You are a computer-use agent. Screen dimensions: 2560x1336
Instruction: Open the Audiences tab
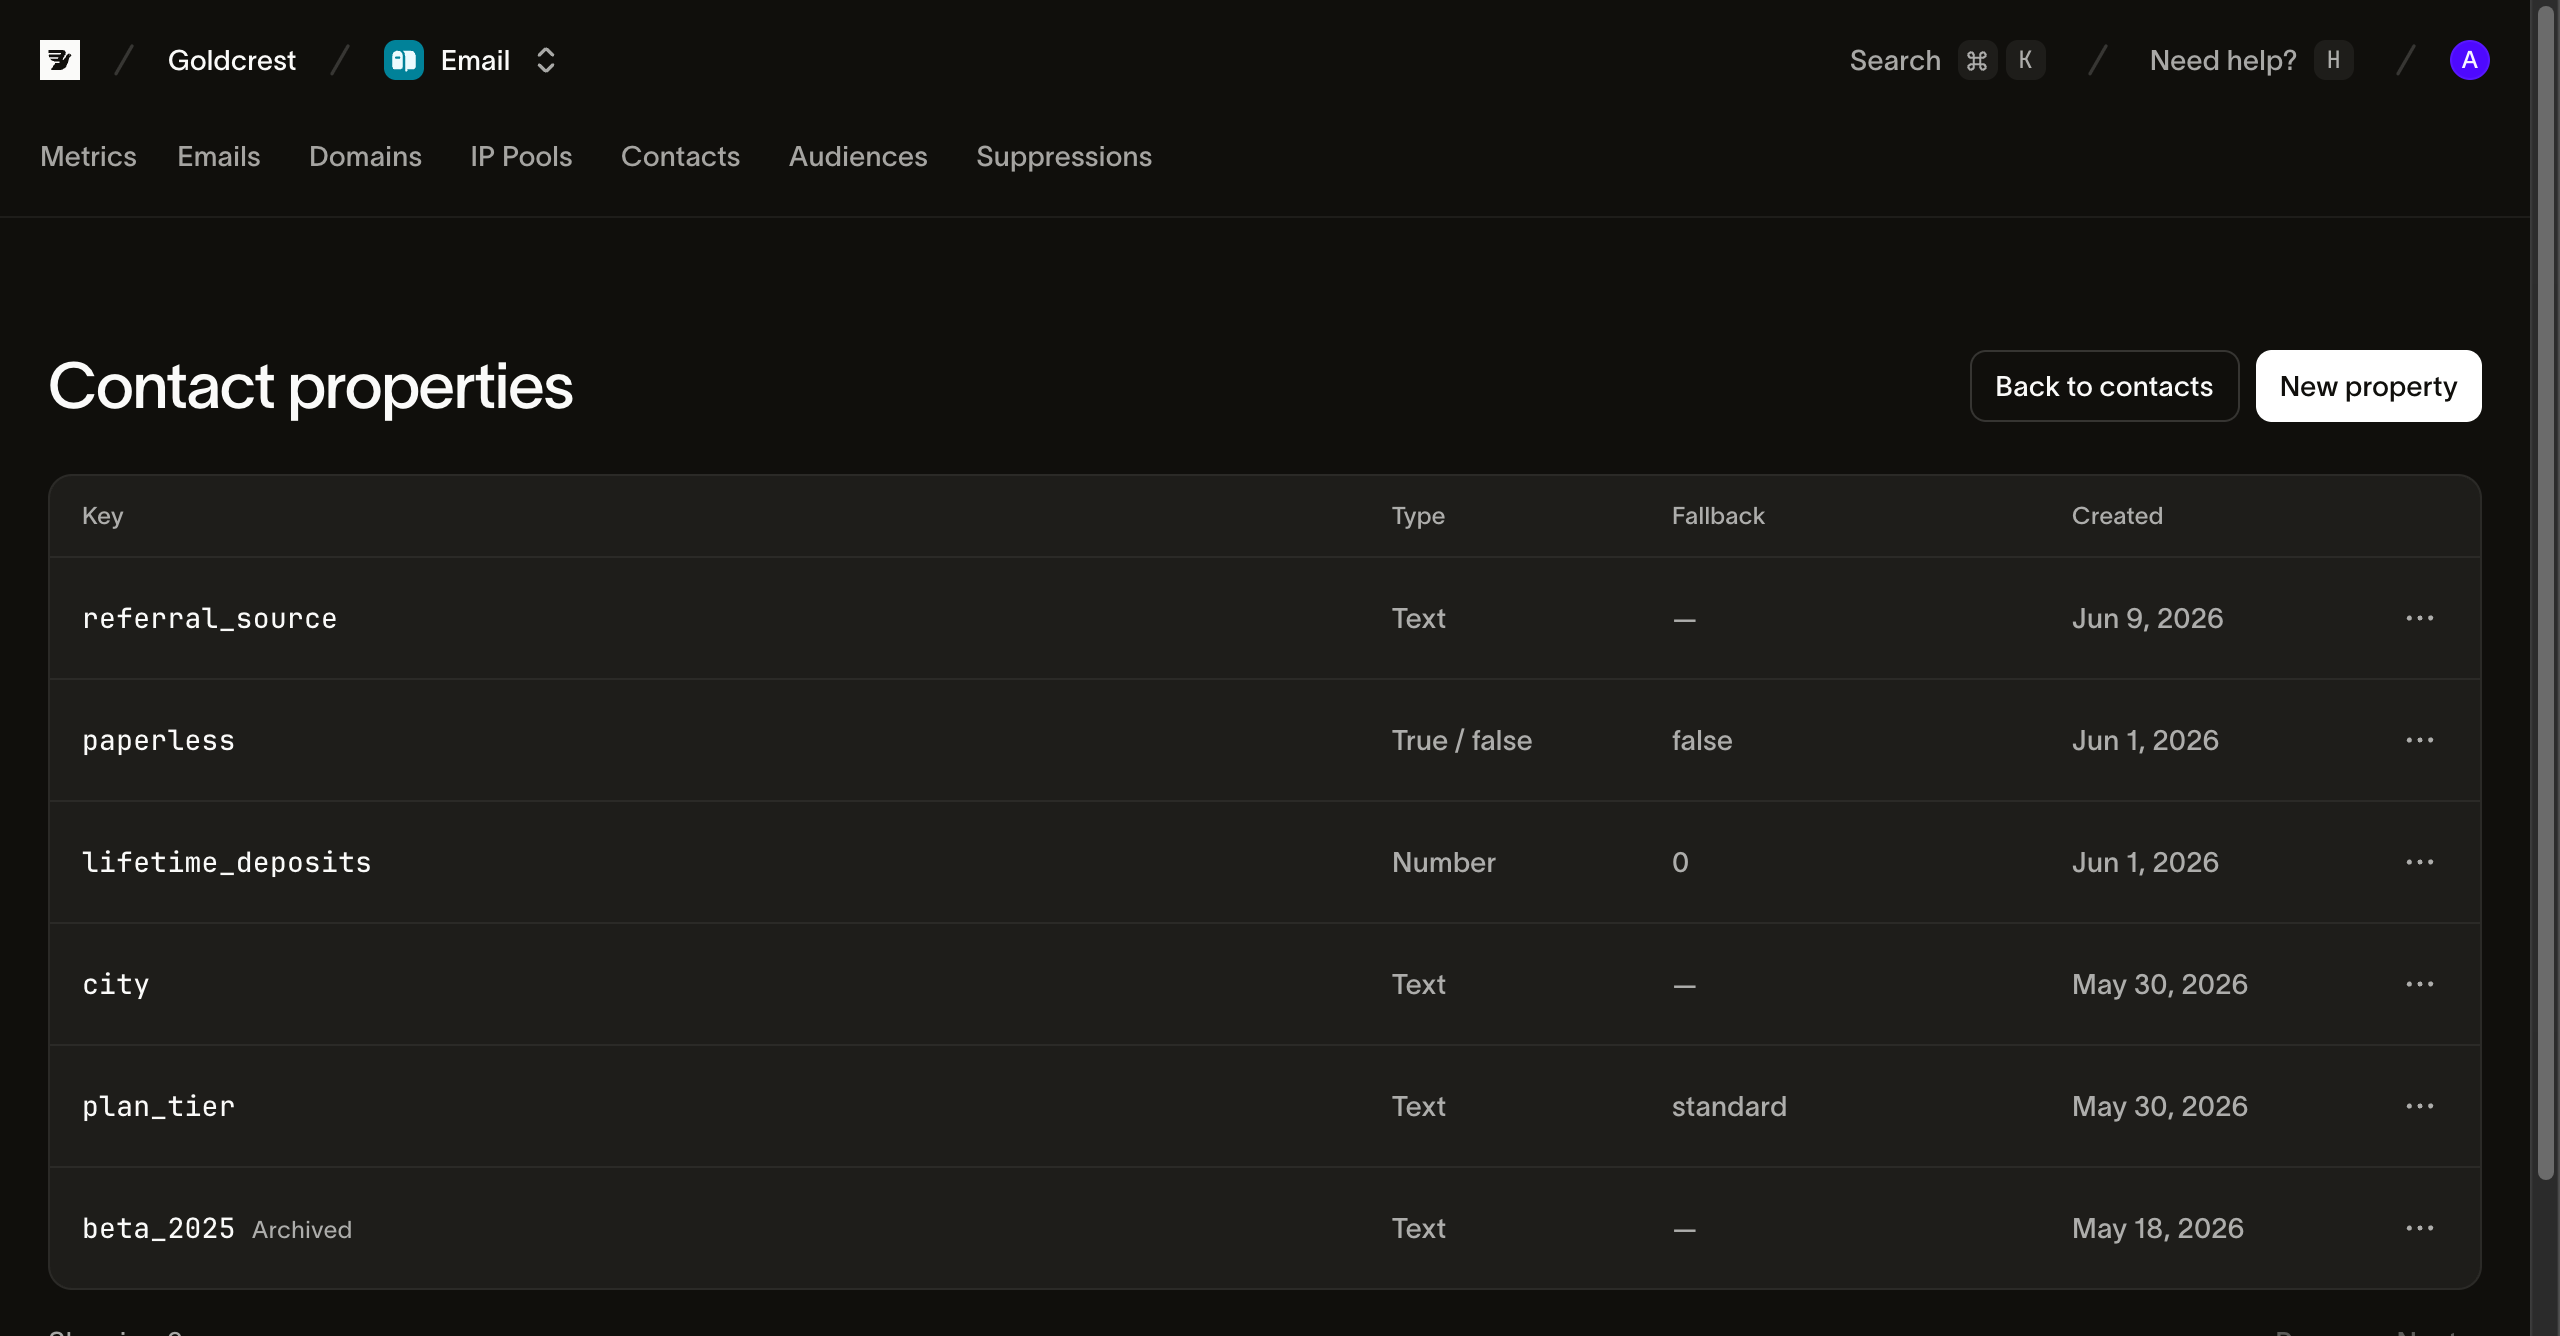[x=858, y=156]
